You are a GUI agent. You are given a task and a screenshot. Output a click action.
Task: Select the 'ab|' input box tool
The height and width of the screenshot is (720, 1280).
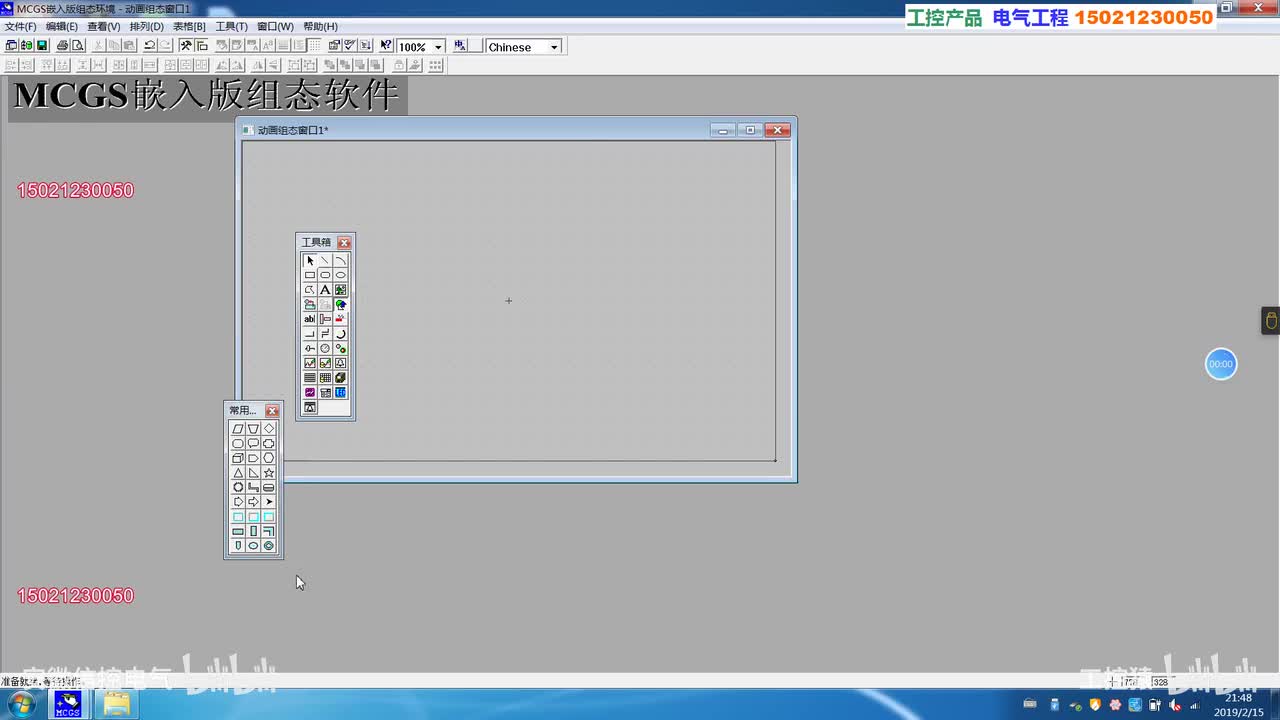310,319
